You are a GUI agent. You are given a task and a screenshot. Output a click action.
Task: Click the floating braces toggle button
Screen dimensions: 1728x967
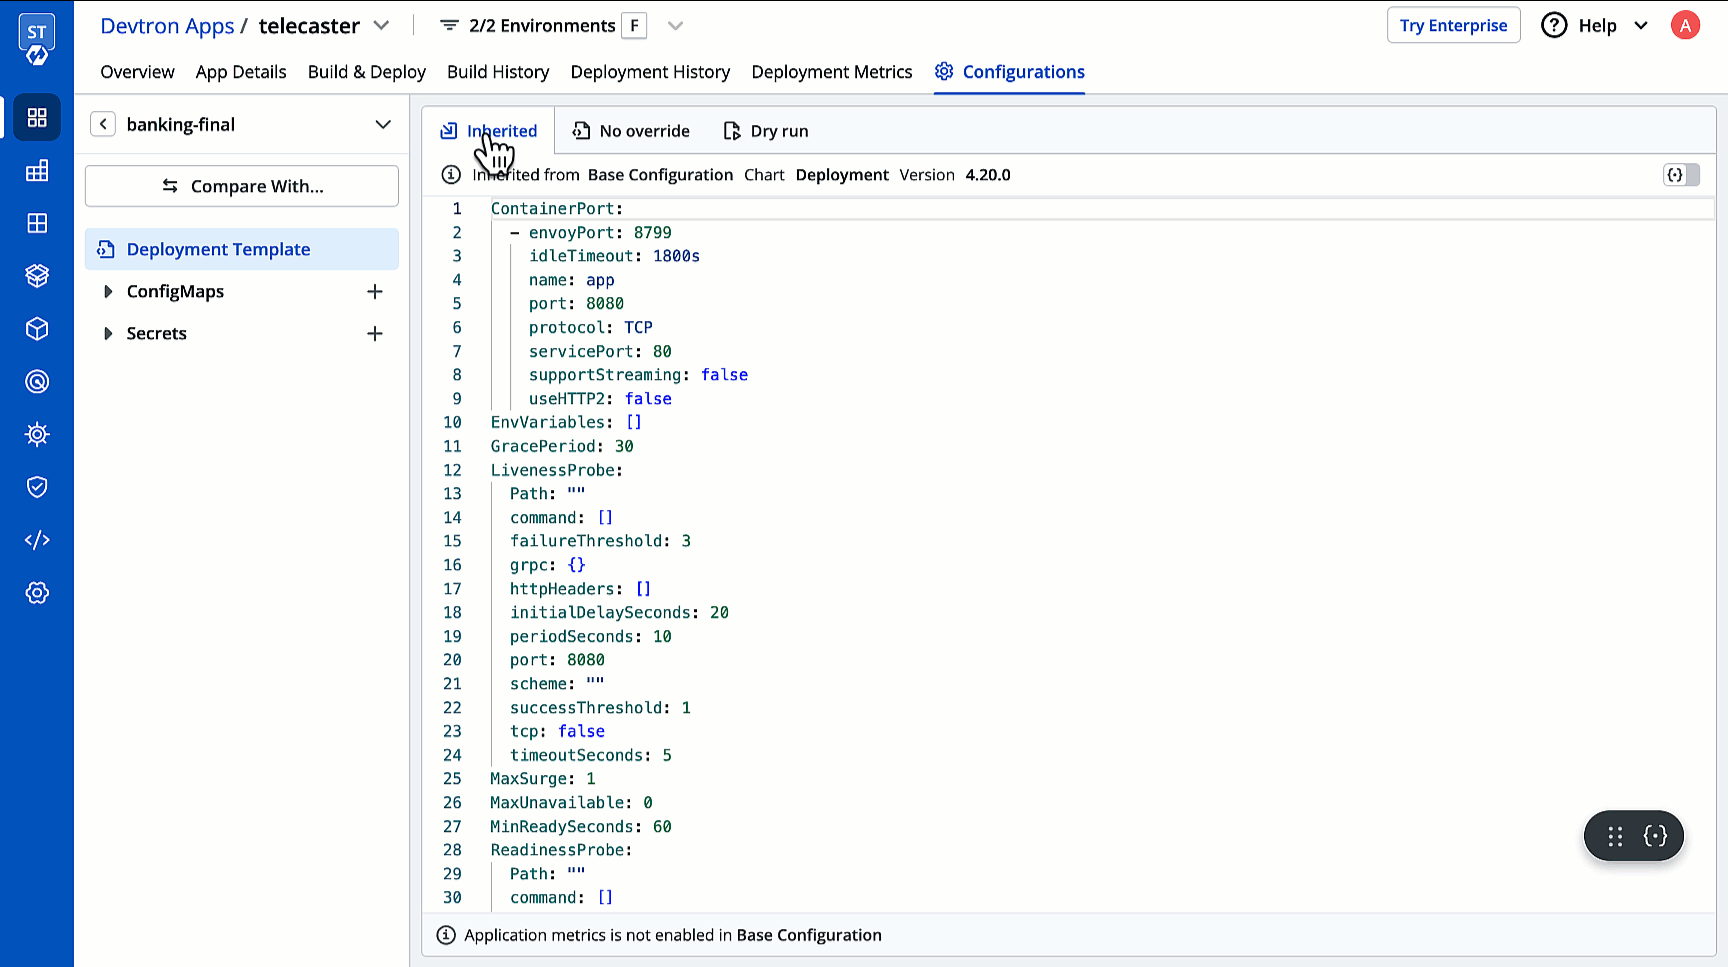click(x=1655, y=837)
